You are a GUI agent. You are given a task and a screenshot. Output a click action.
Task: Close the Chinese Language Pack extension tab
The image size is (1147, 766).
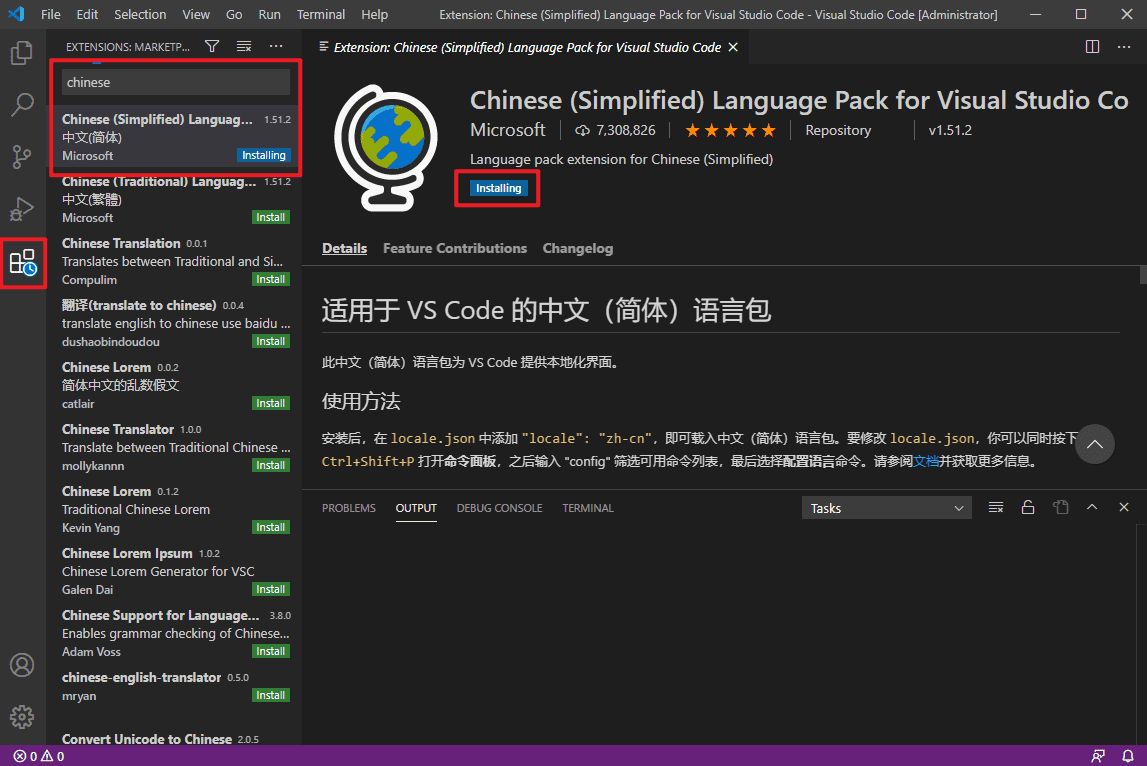tap(733, 47)
